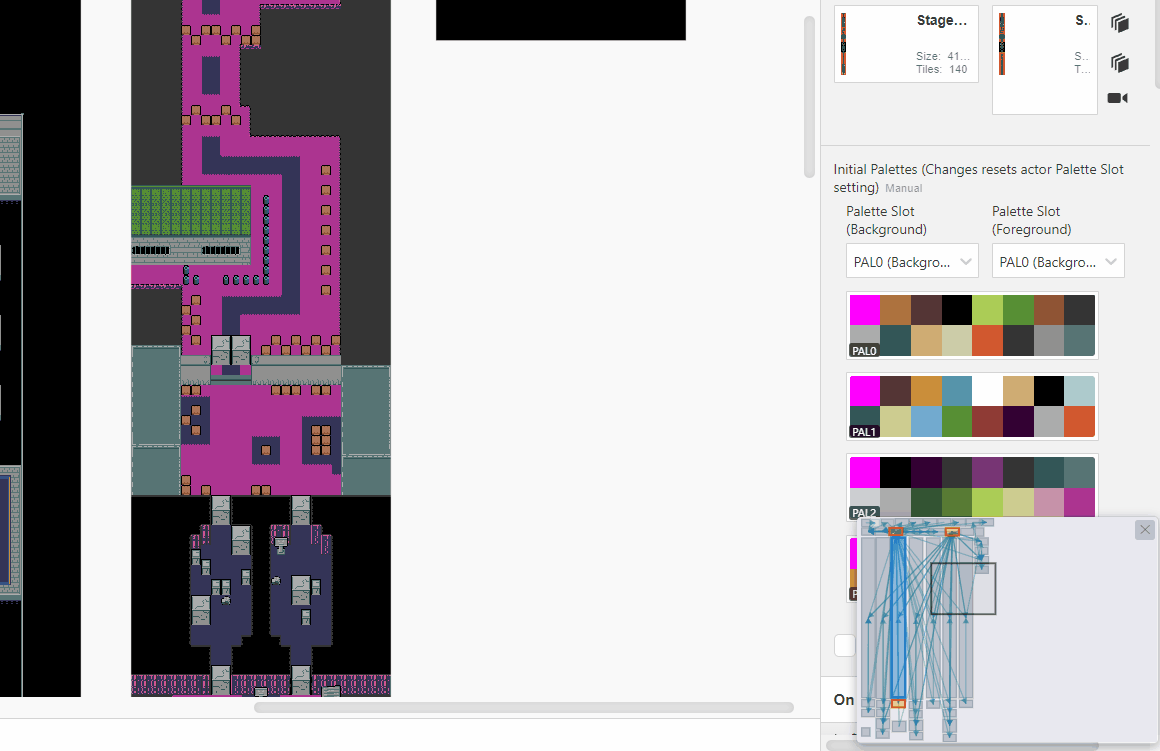Screen dimensions: 1160x751
Task: Click the green grass area on the map
Action: [x=190, y=211]
